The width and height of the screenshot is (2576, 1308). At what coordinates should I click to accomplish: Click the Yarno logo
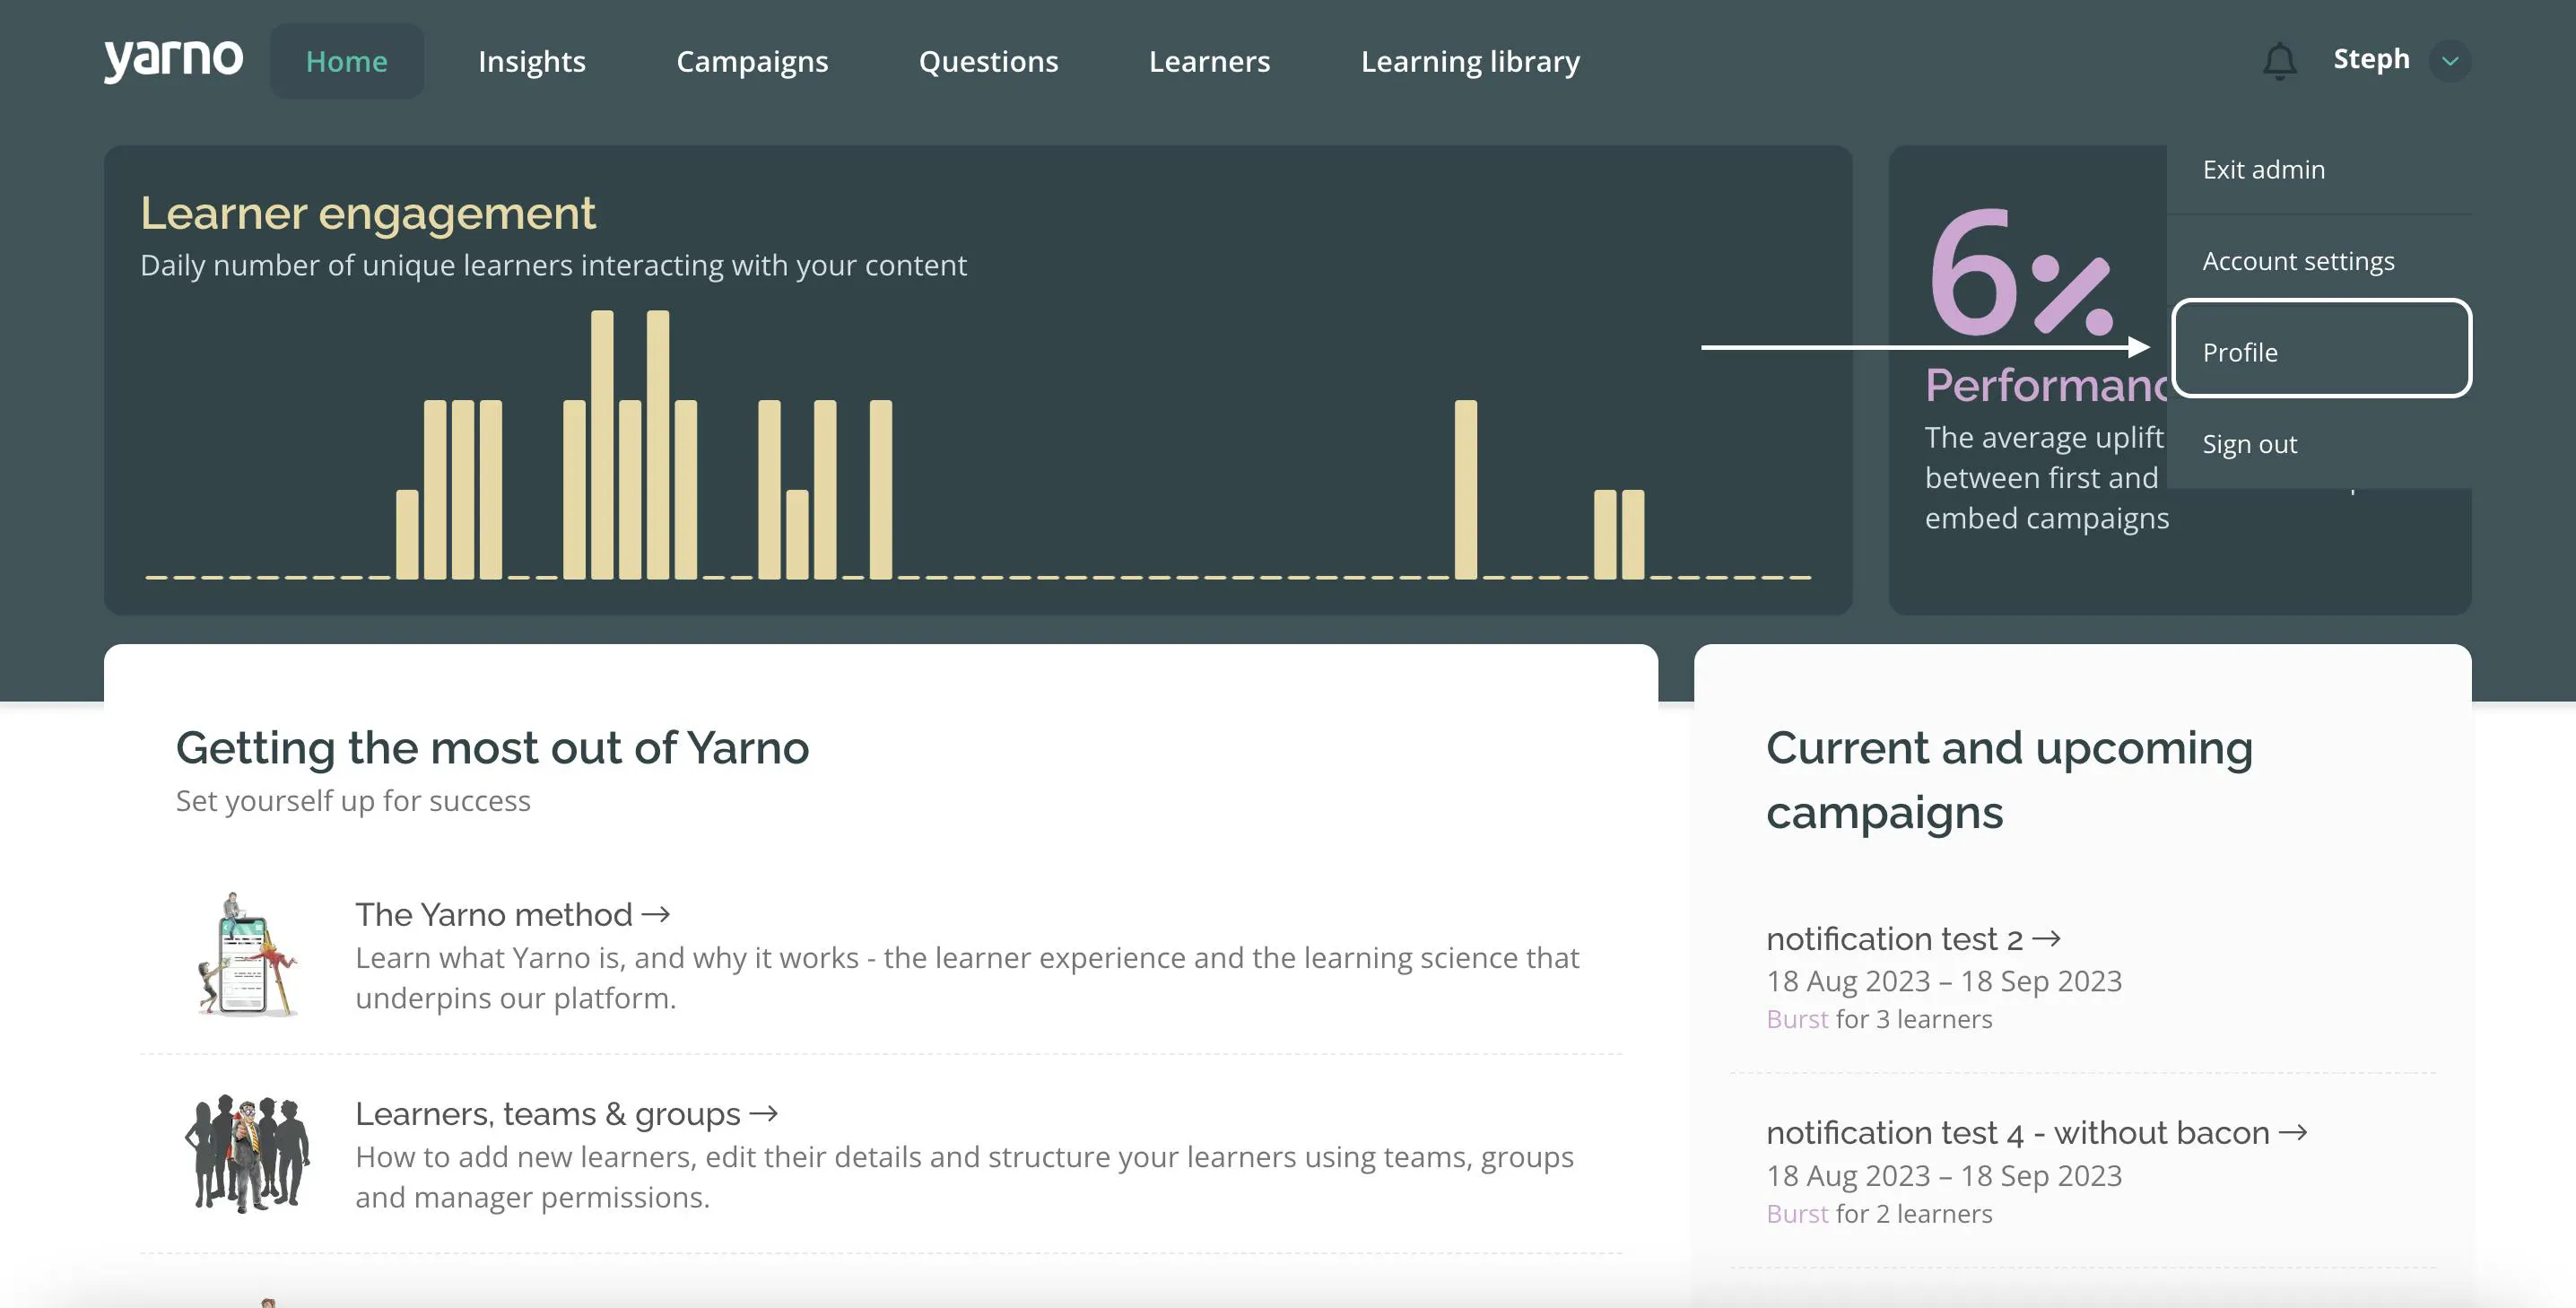tap(173, 60)
